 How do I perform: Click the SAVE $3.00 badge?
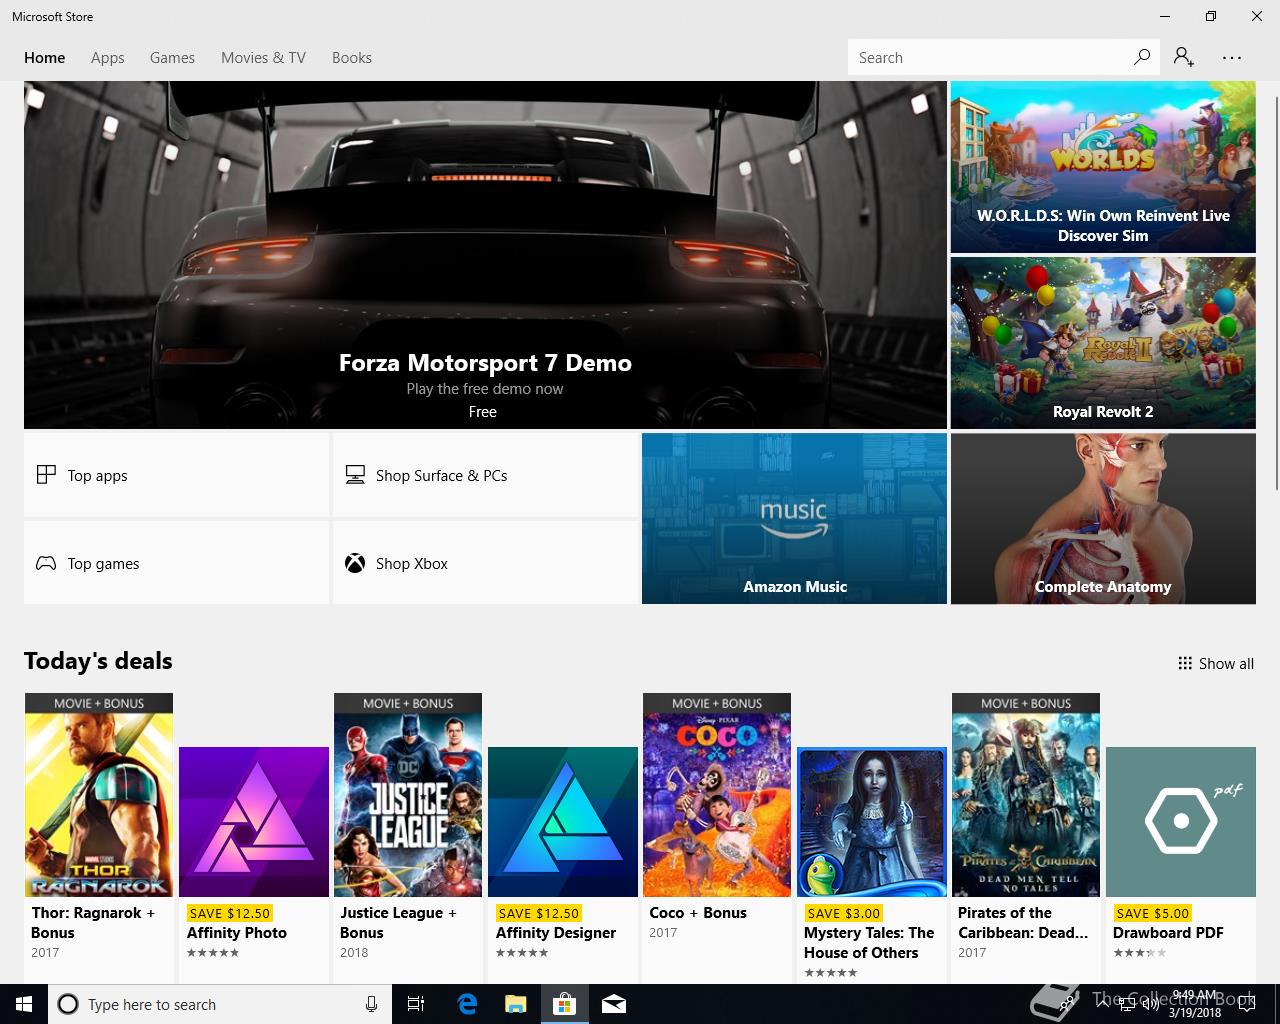pyautogui.click(x=843, y=913)
